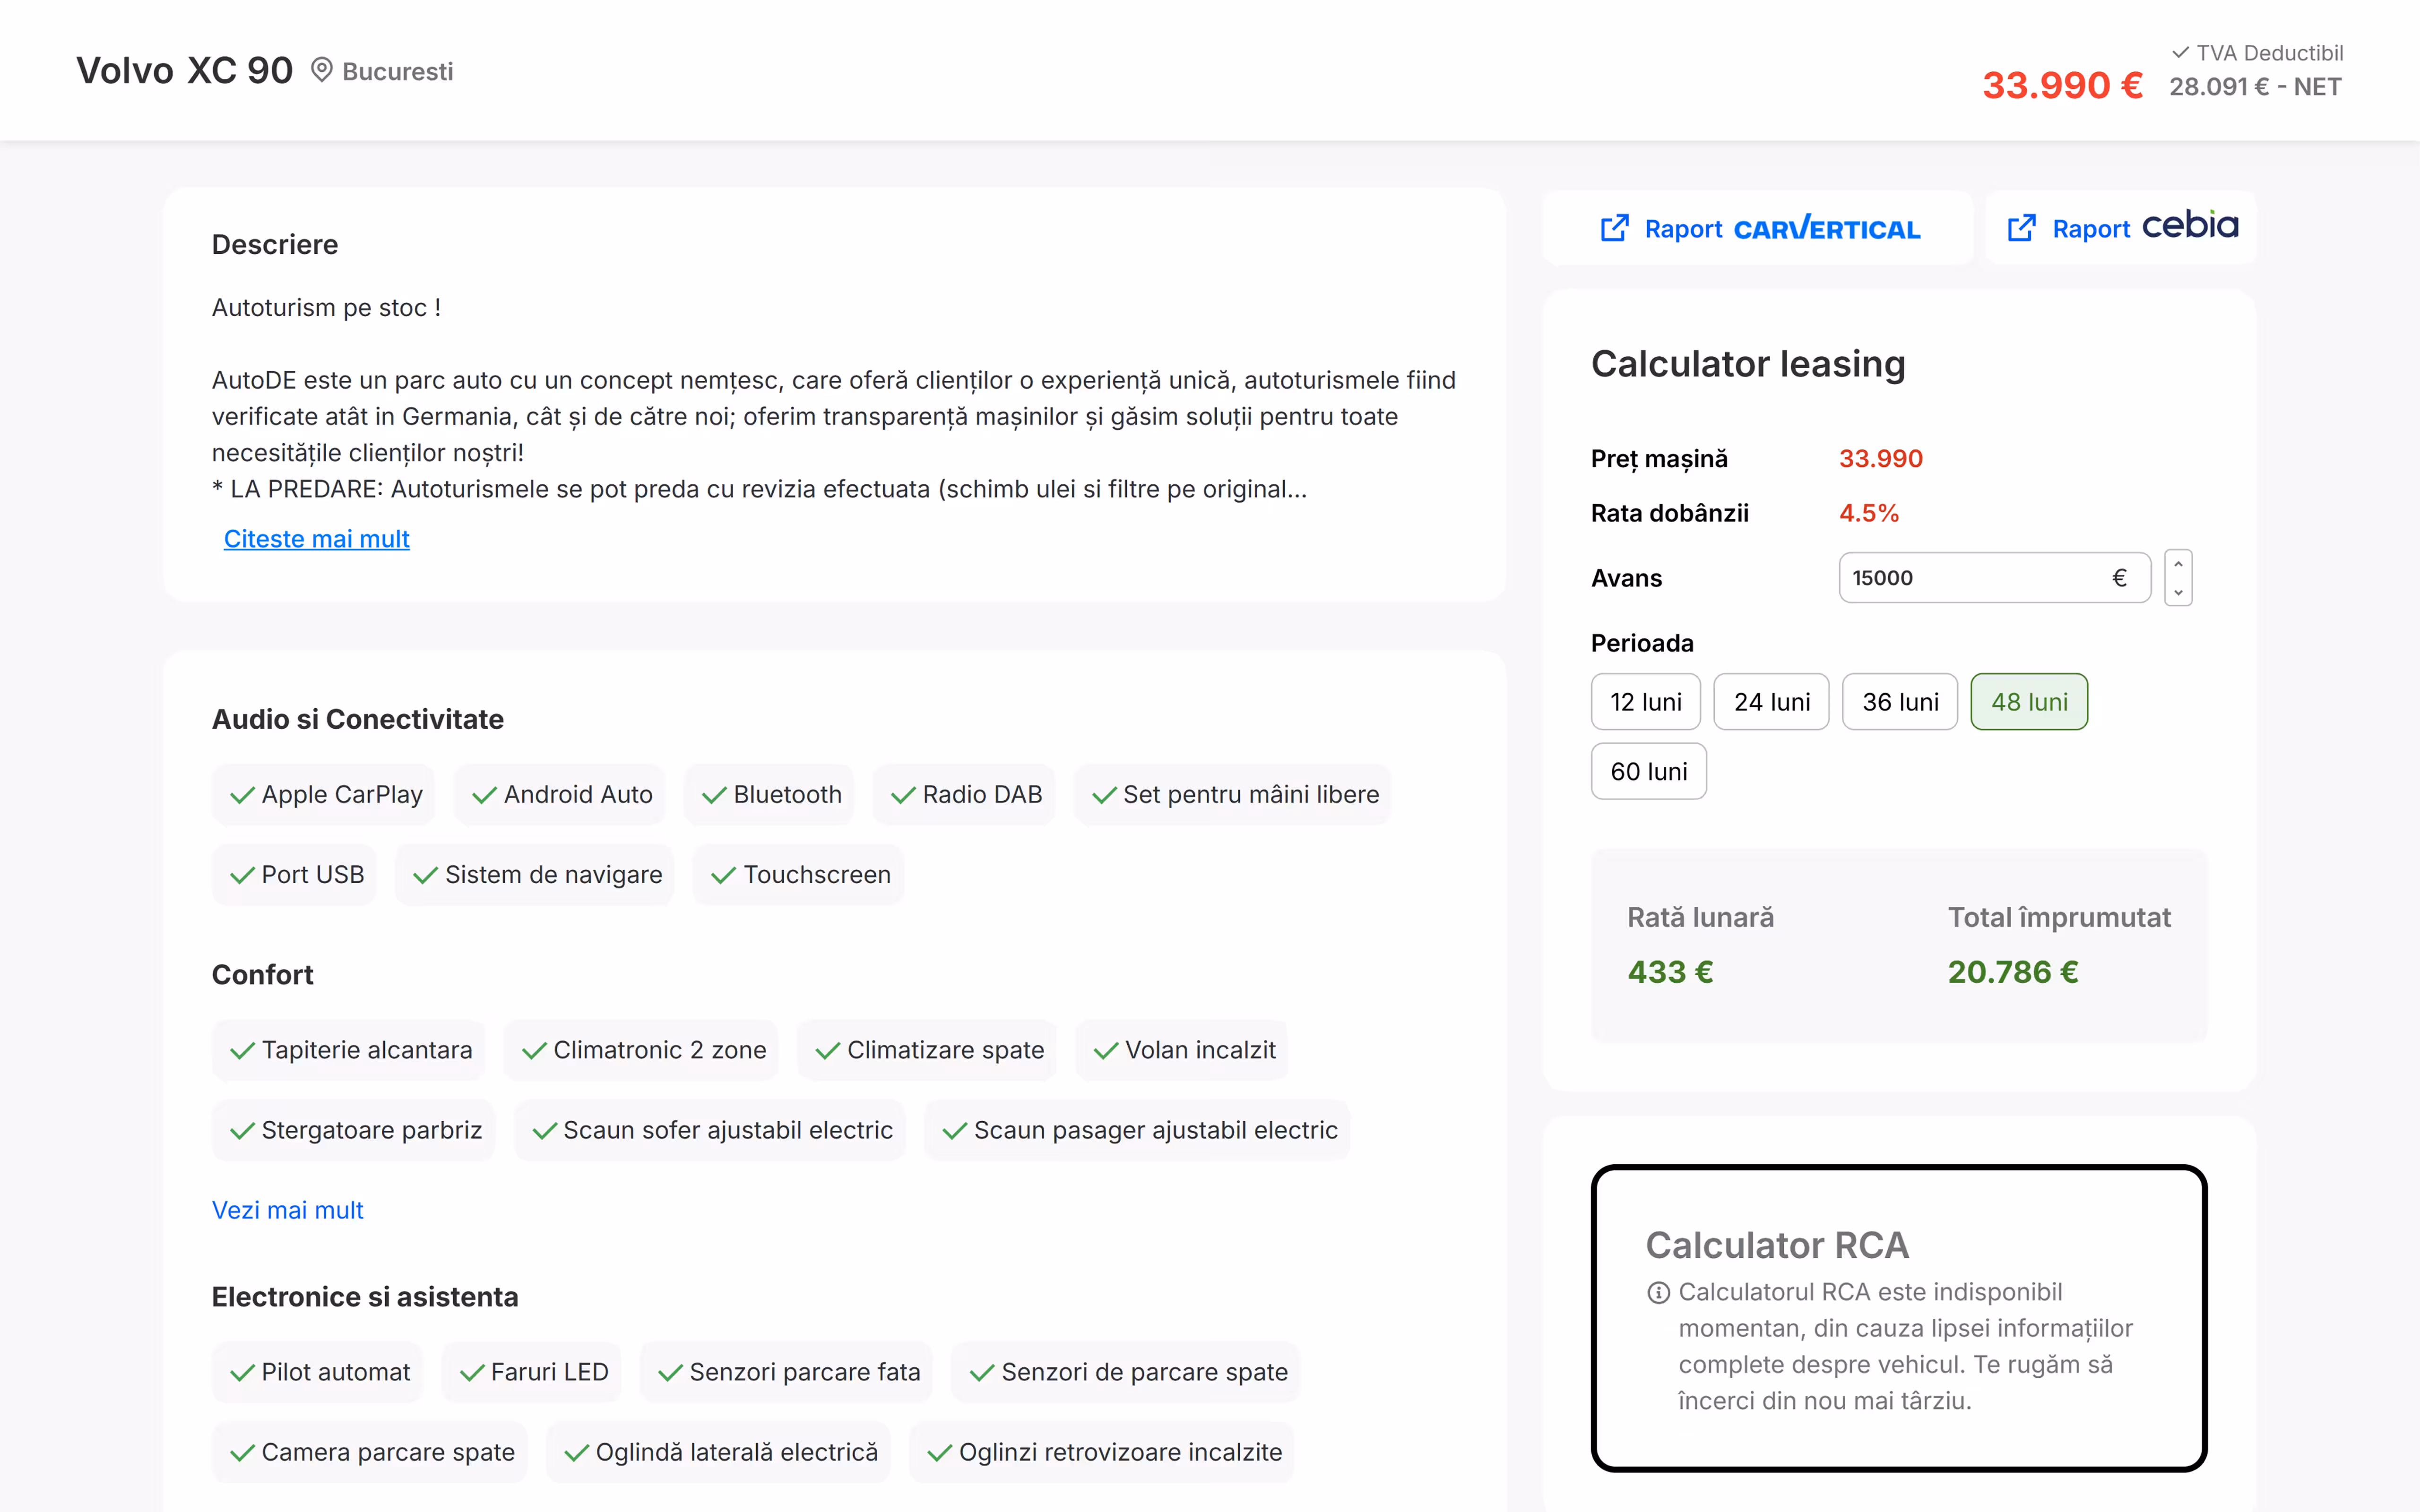Click the Senzori parcare fata chip
Image resolution: width=2420 pixels, height=1512 pixels.
[786, 1372]
